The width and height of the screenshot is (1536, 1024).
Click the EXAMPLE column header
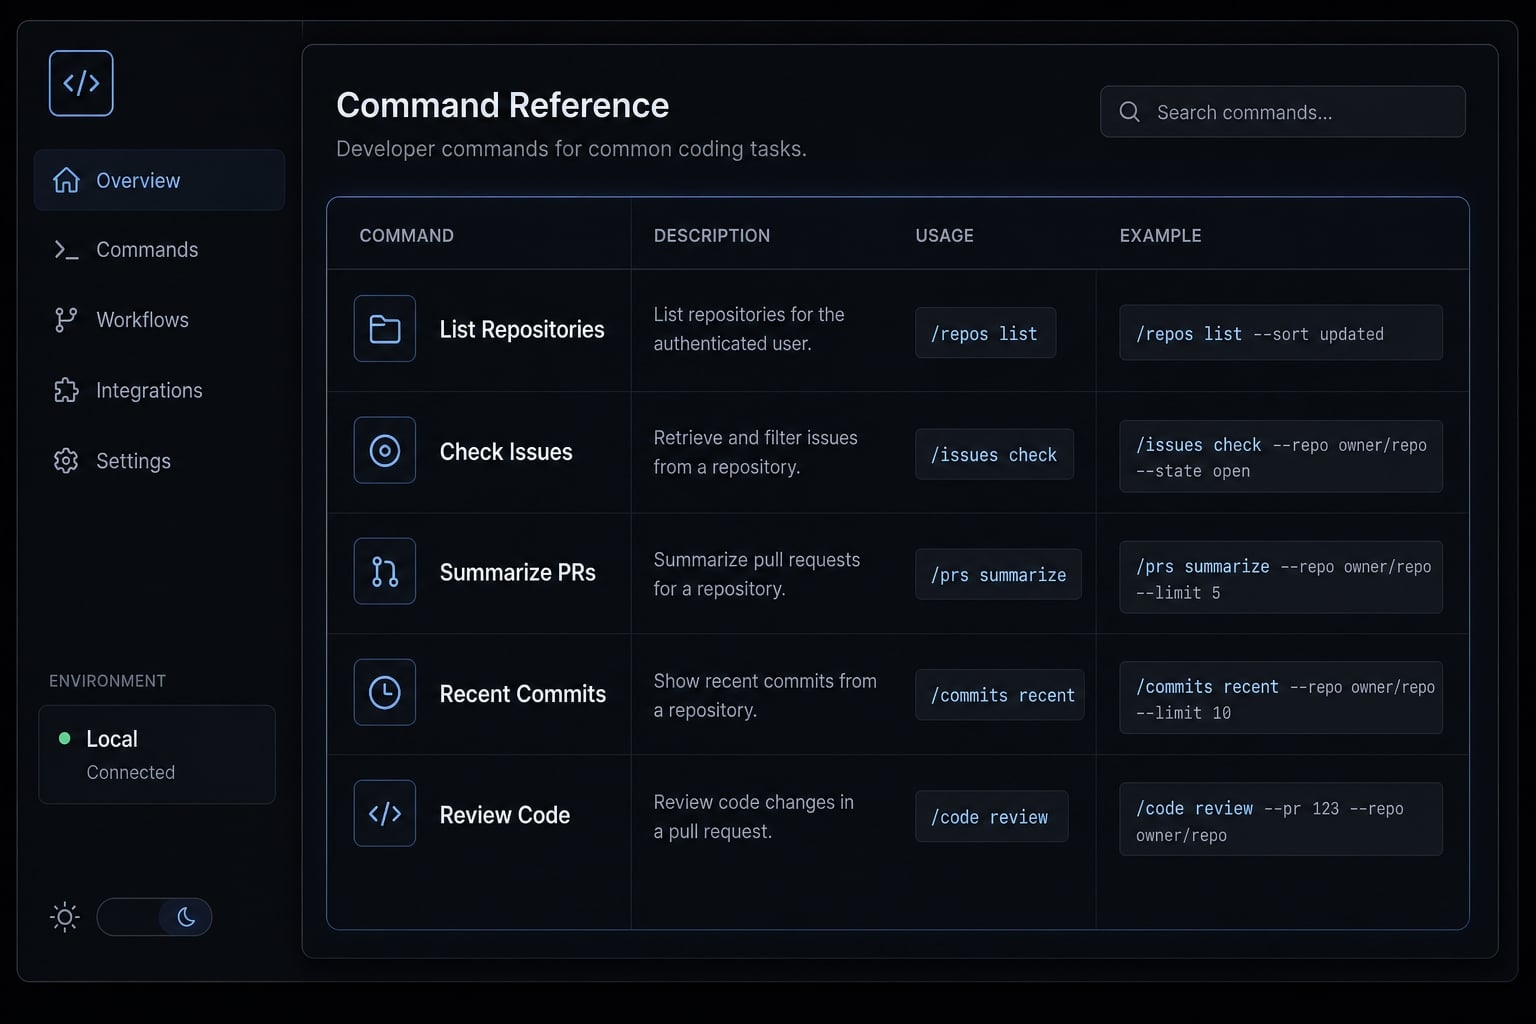click(x=1160, y=235)
